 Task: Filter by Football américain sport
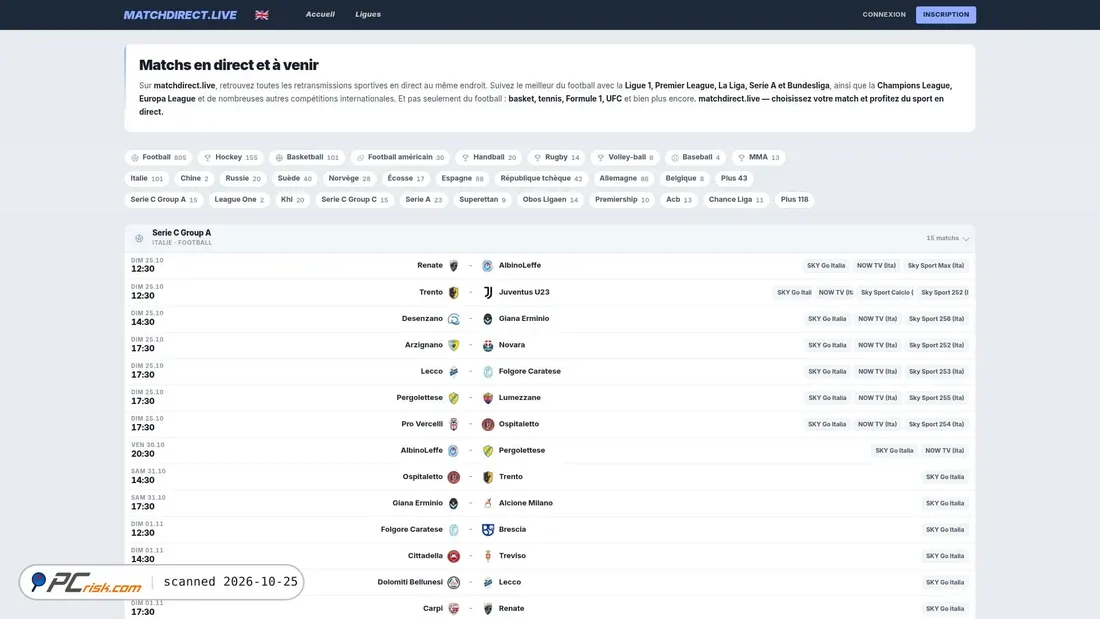click(x=401, y=157)
